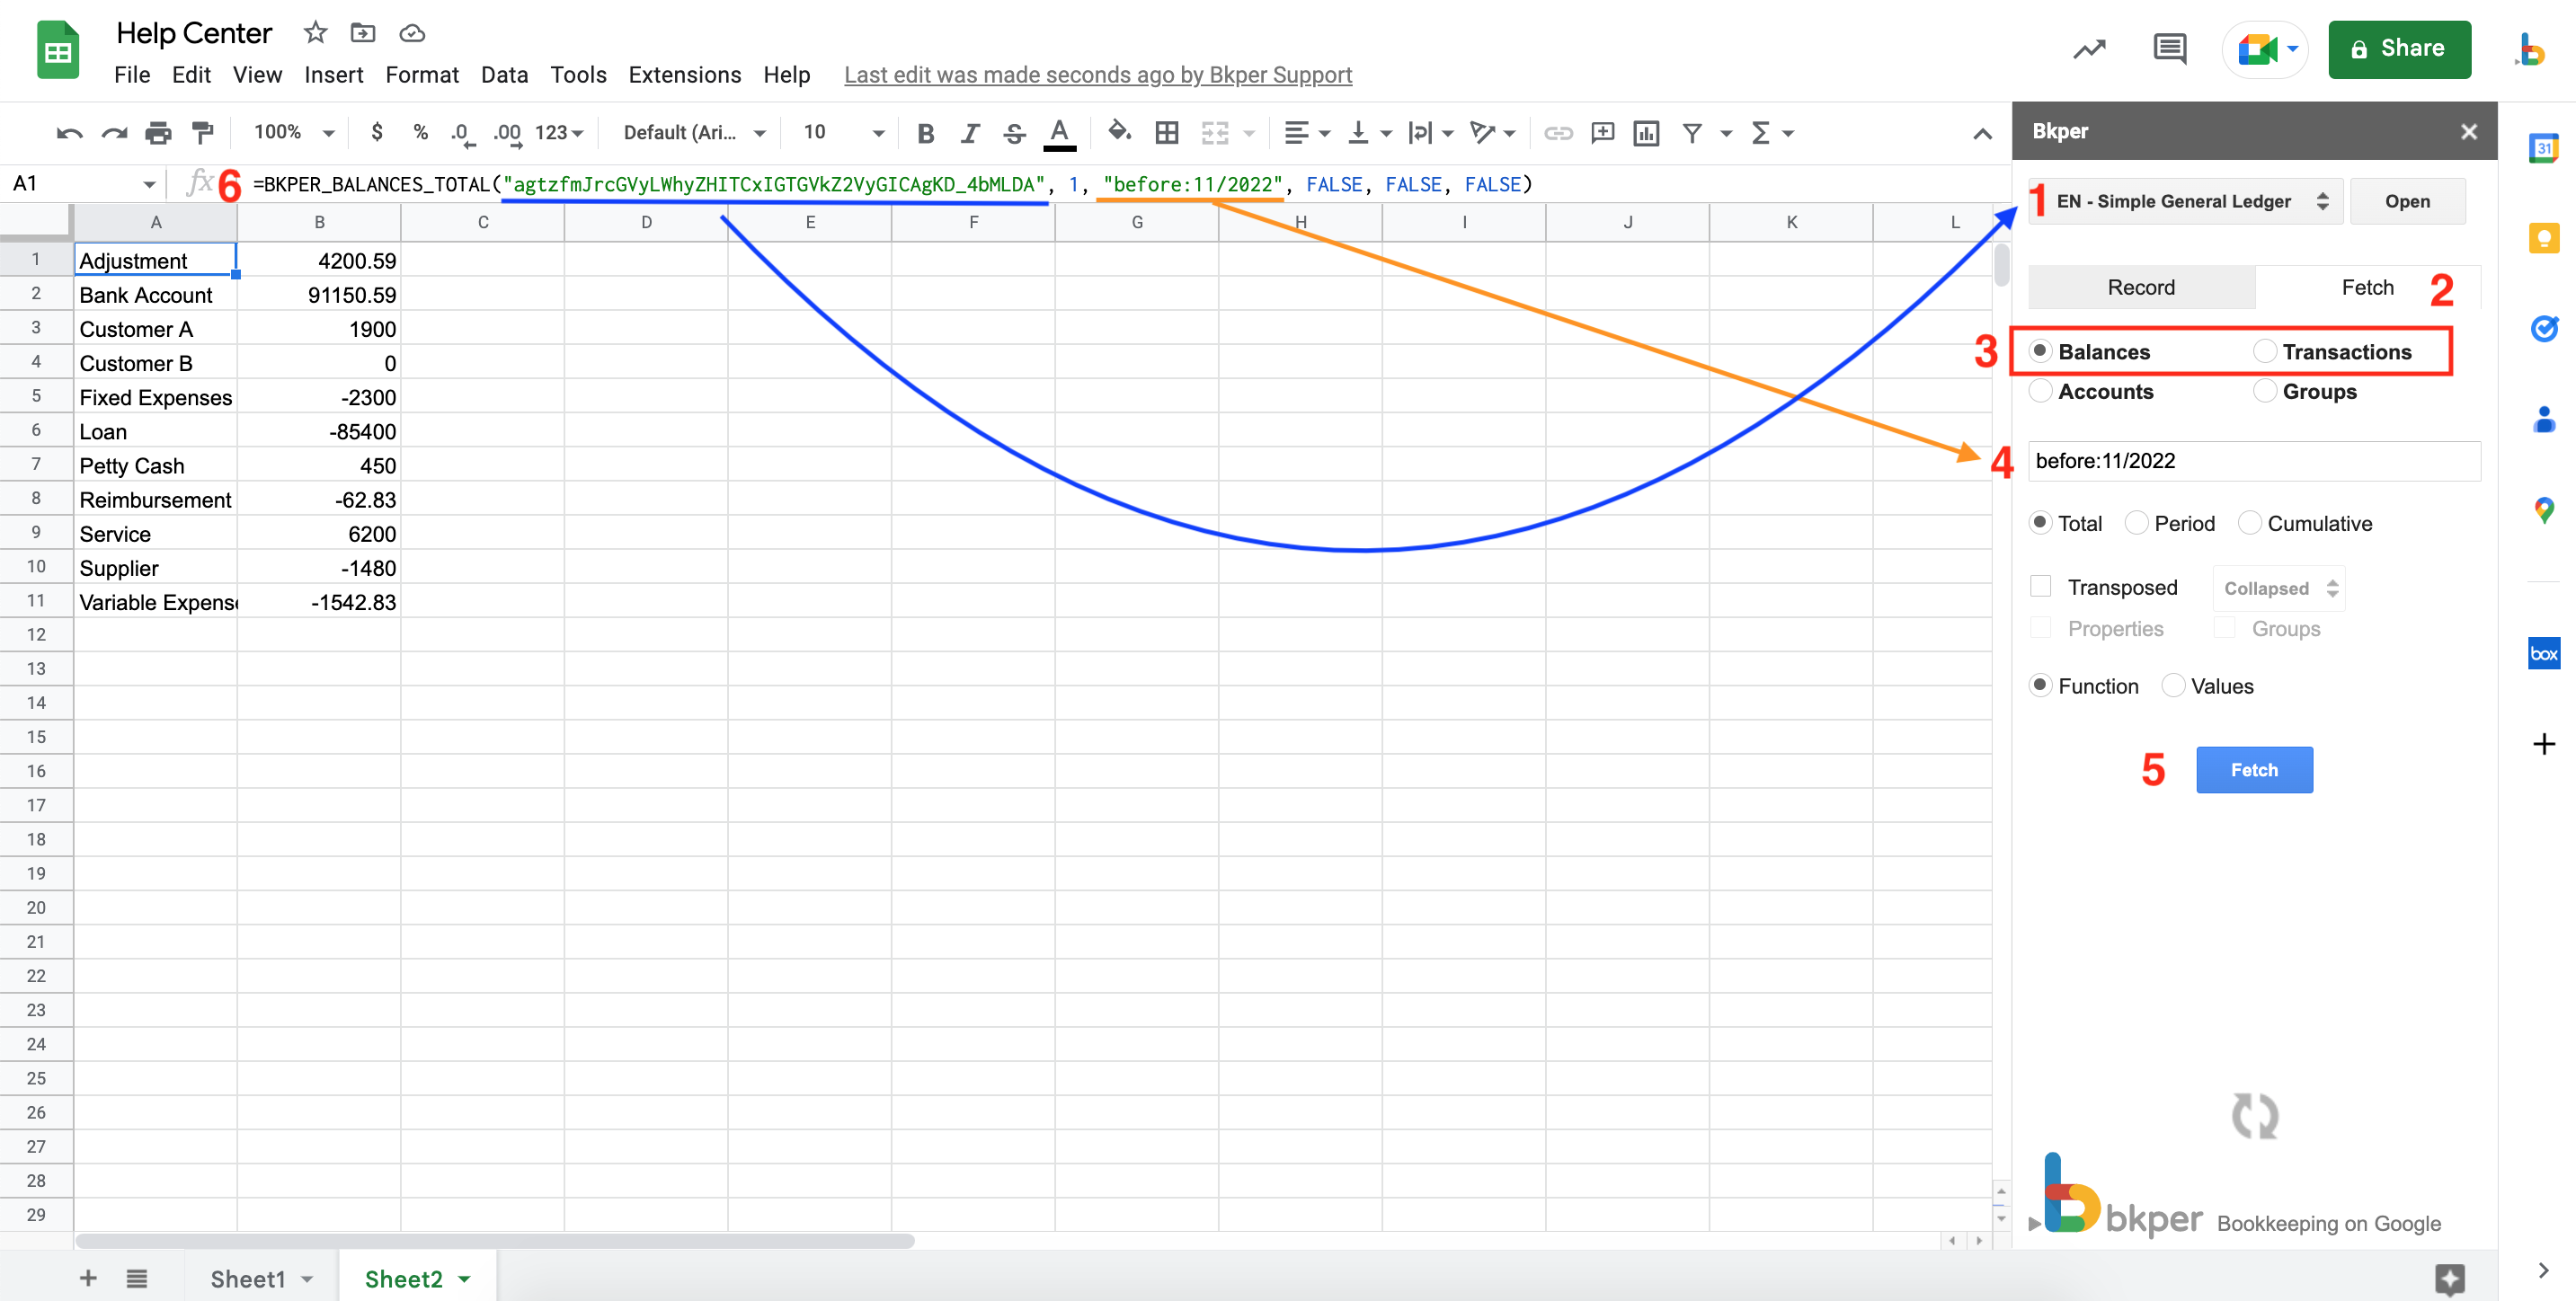Click the insert chart icon
The width and height of the screenshot is (2576, 1301).
tap(1646, 132)
